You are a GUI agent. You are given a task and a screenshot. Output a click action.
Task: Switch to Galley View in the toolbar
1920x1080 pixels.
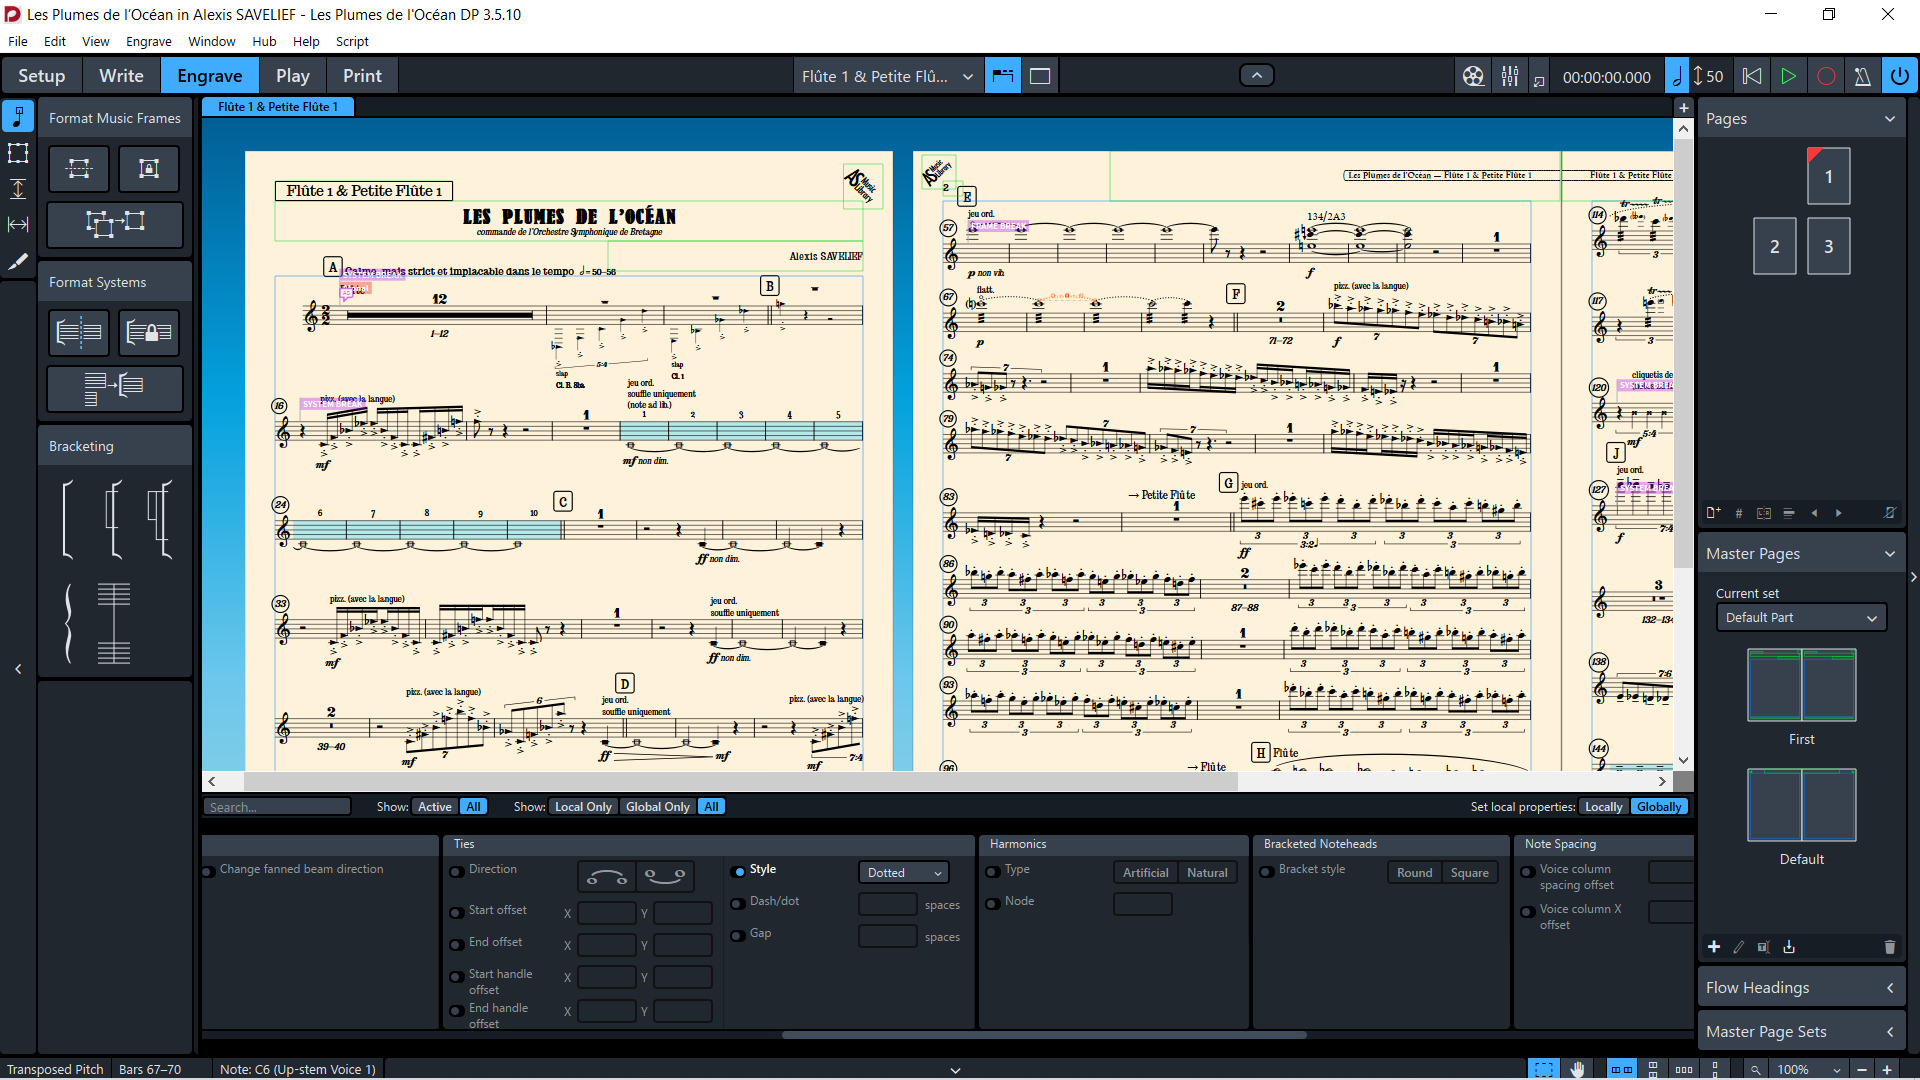click(x=1040, y=77)
